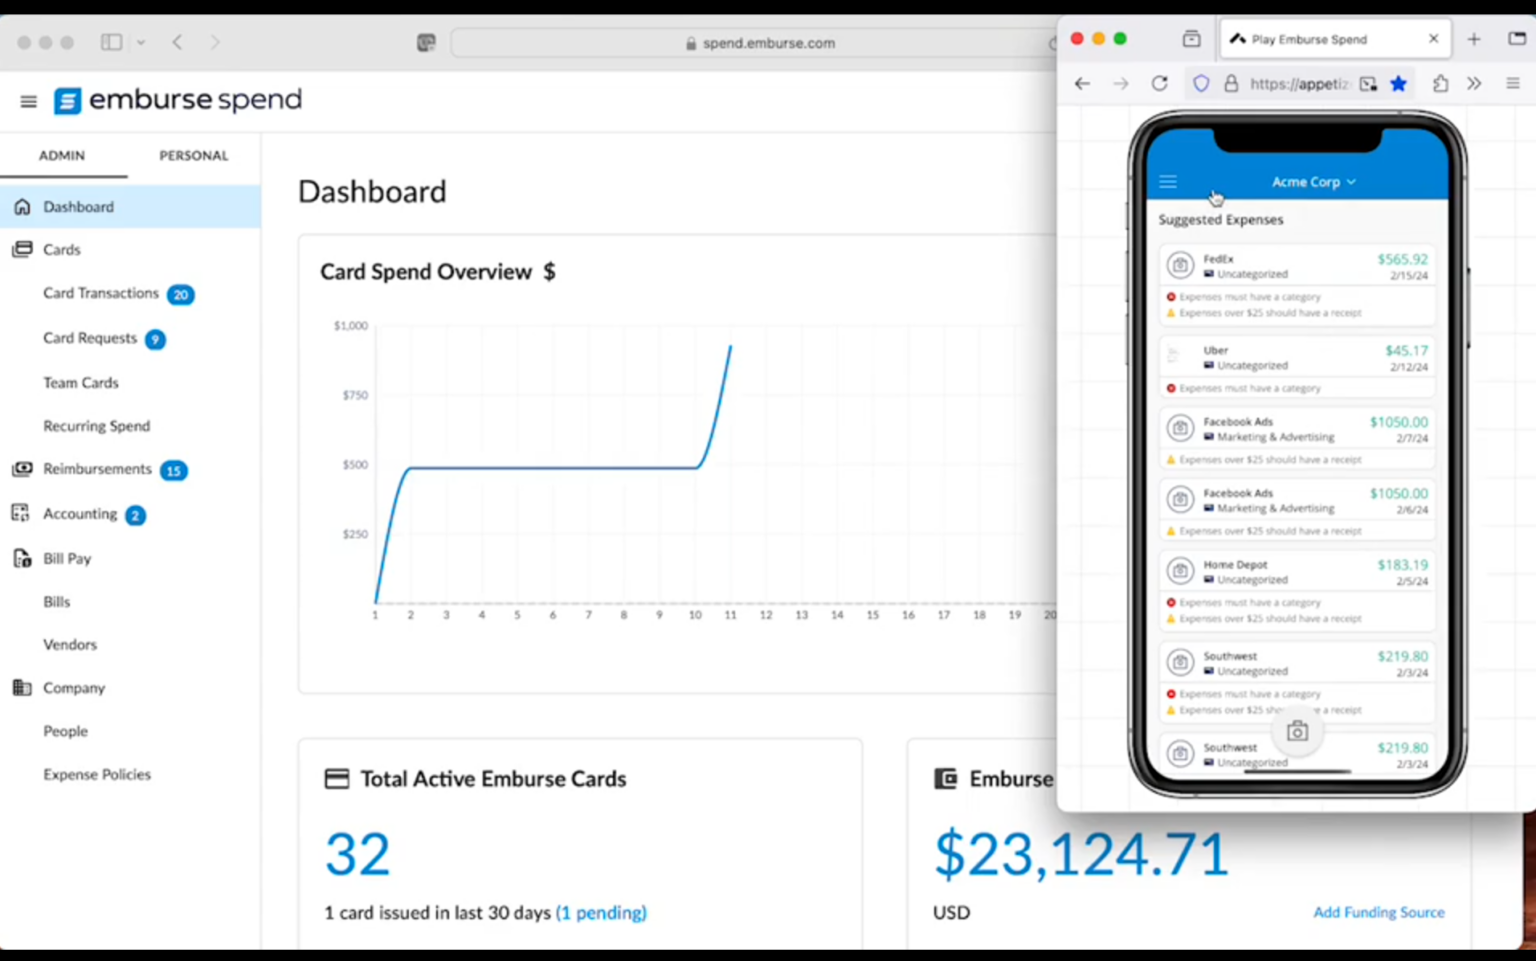Click the (1 pending) card link

click(601, 912)
